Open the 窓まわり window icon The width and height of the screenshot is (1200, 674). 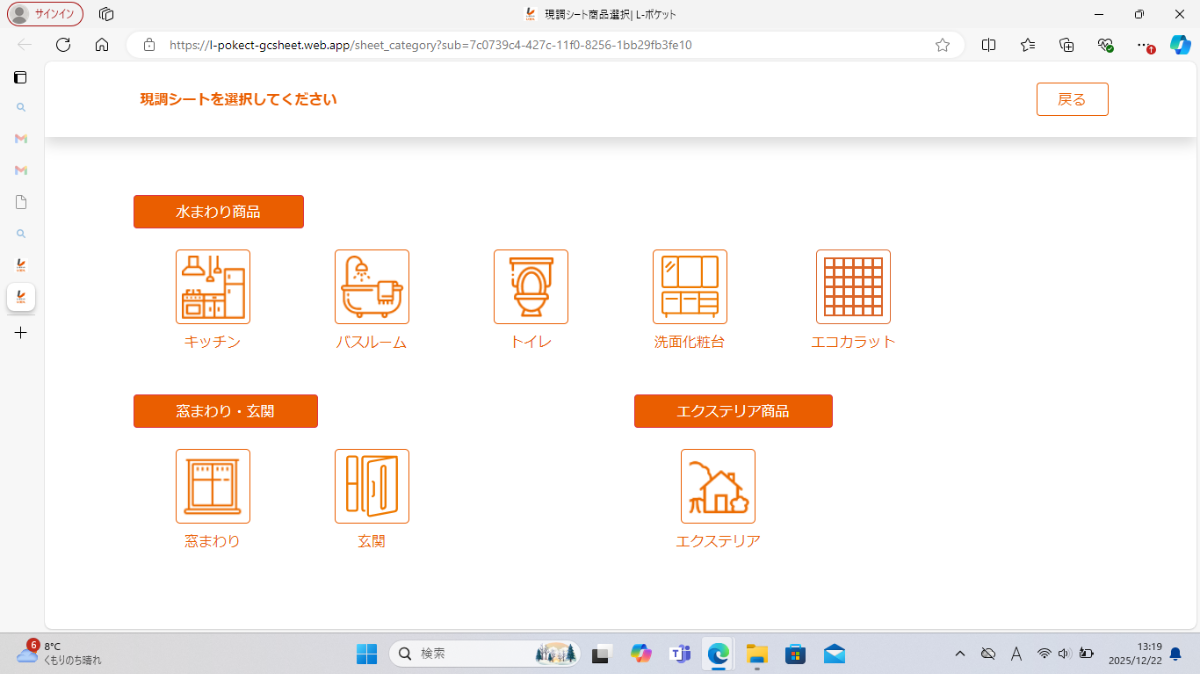click(x=213, y=486)
